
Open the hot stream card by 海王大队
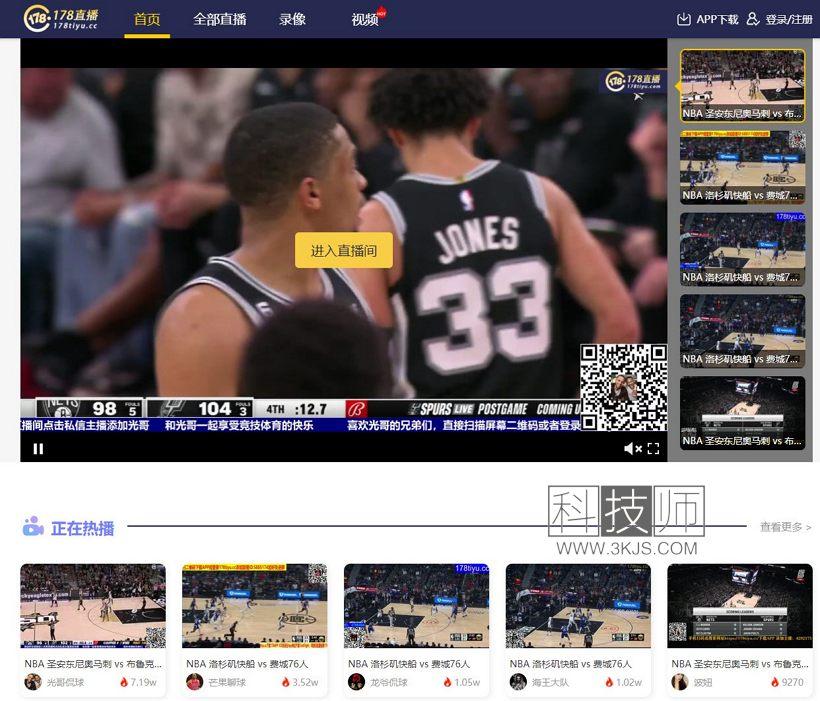pos(578,630)
